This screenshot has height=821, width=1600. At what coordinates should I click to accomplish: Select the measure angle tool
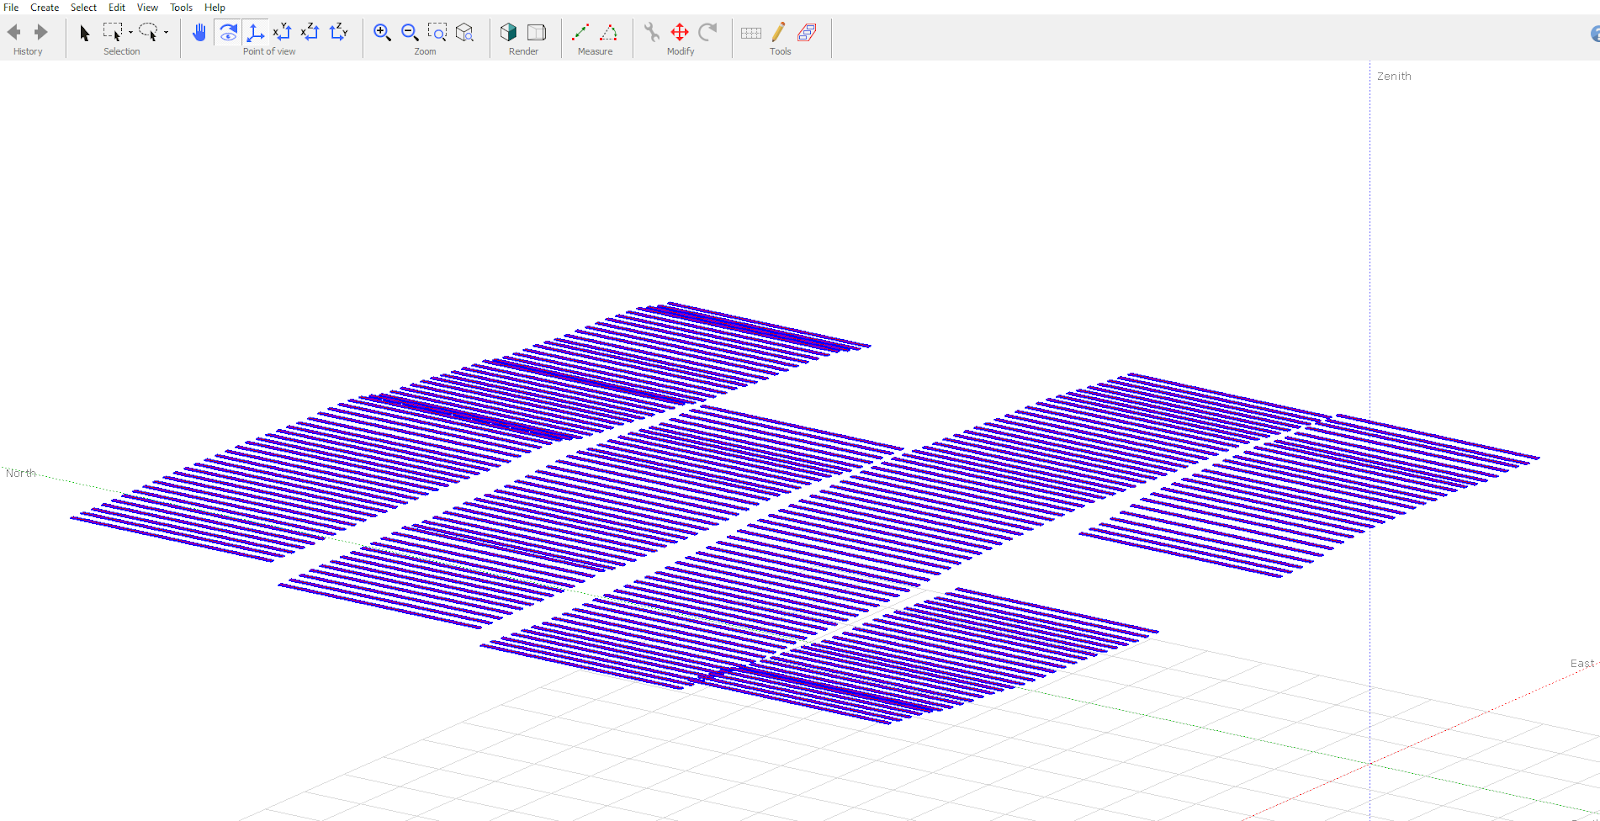(x=608, y=32)
